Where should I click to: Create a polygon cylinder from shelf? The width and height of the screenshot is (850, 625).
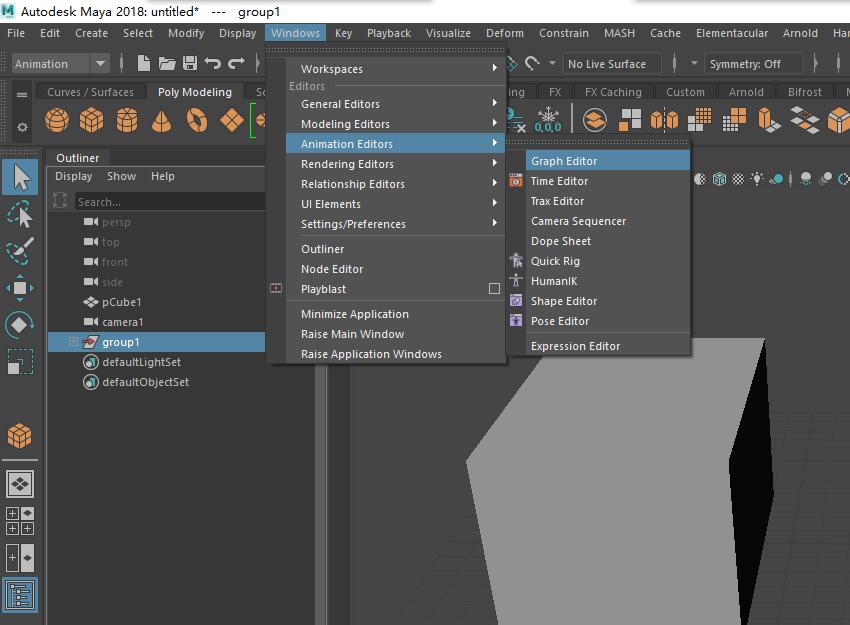pyautogui.click(x=127, y=120)
